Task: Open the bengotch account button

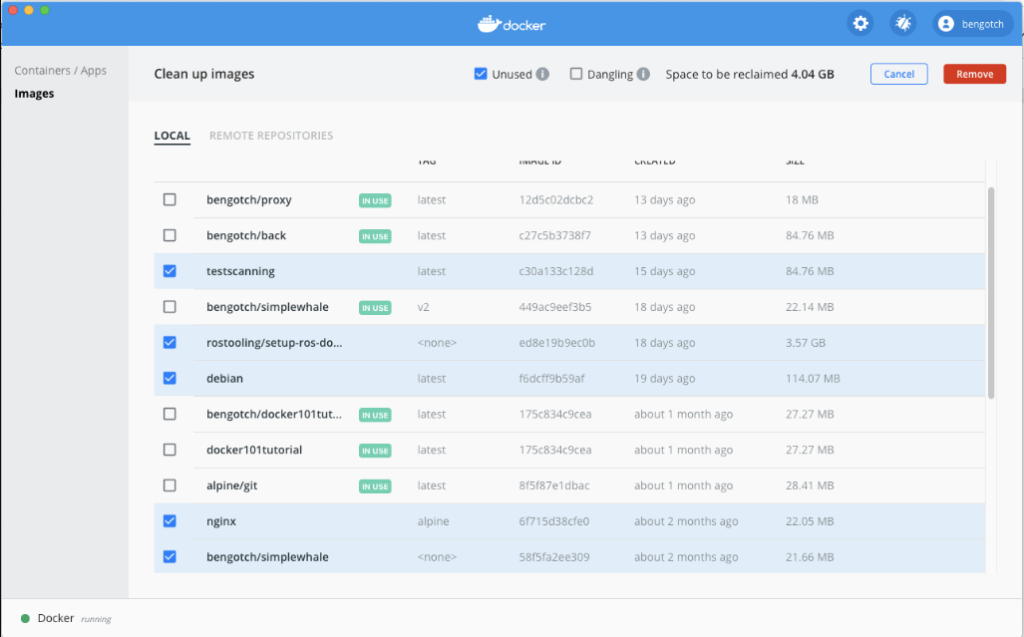Action: (972, 24)
